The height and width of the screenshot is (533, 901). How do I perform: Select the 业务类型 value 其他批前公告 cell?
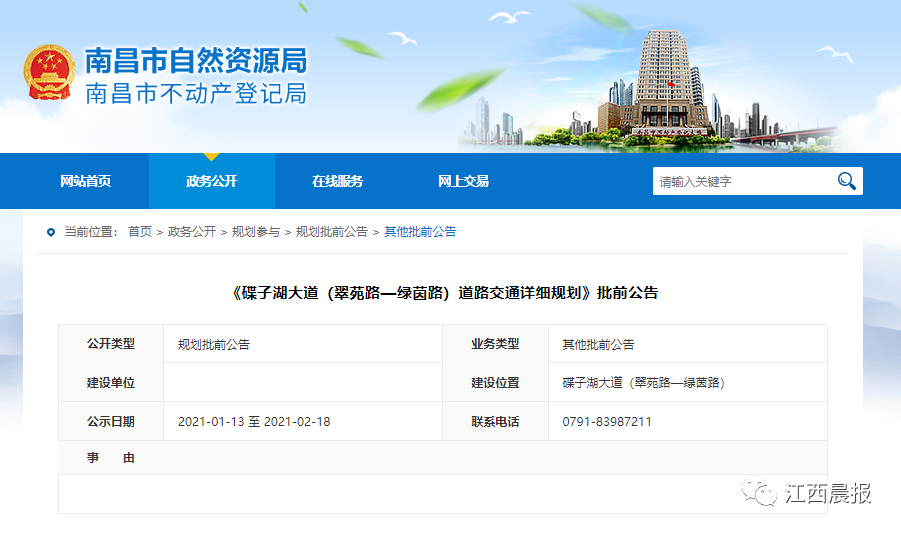(598, 345)
